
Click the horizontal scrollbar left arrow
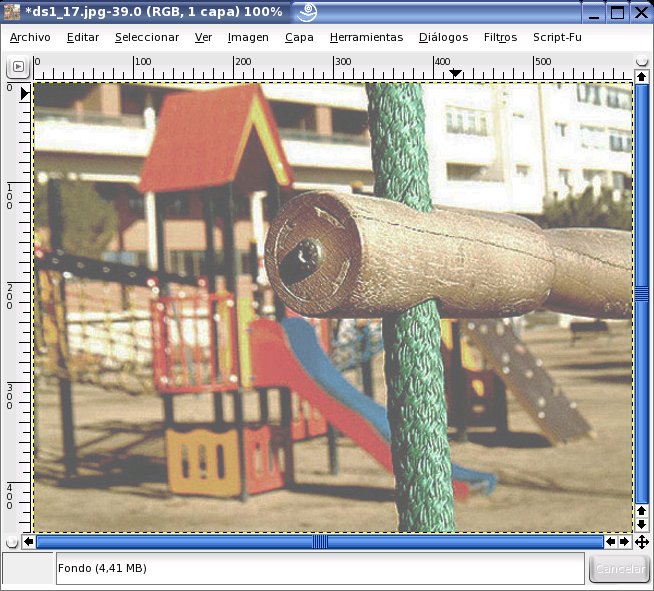pos(28,541)
